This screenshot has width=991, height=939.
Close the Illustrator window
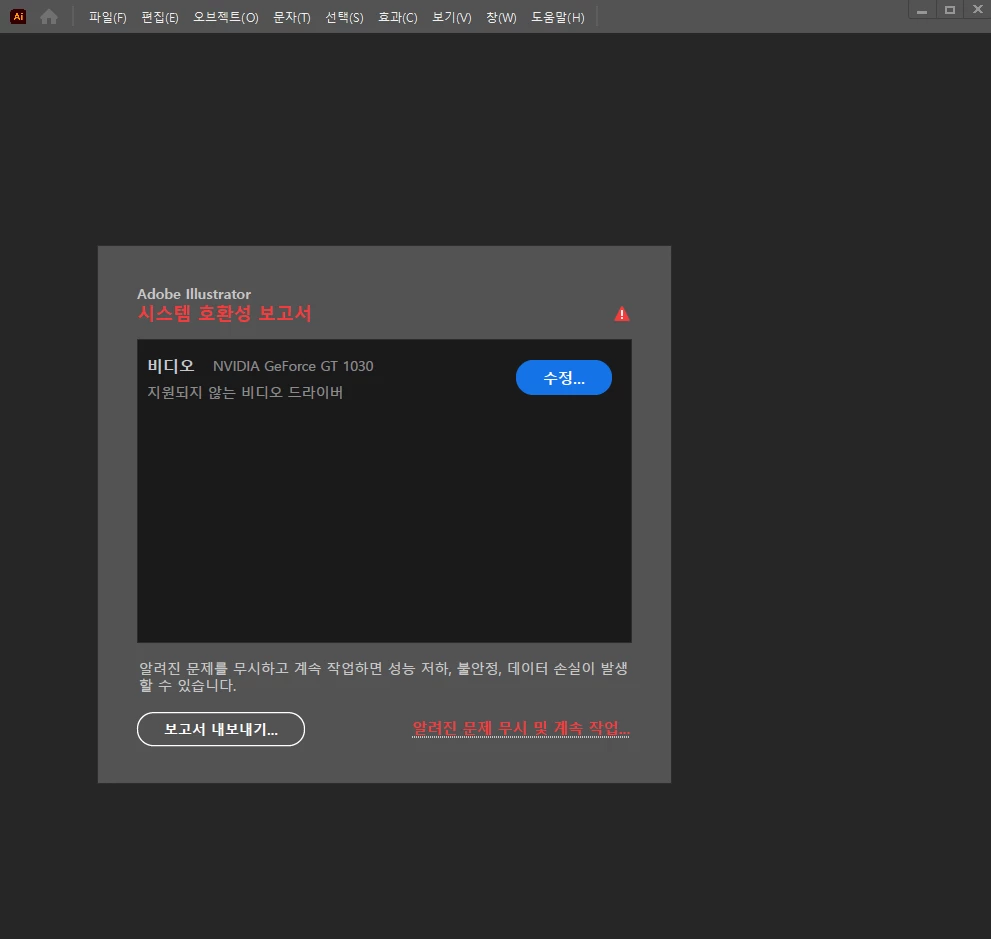tap(977, 10)
